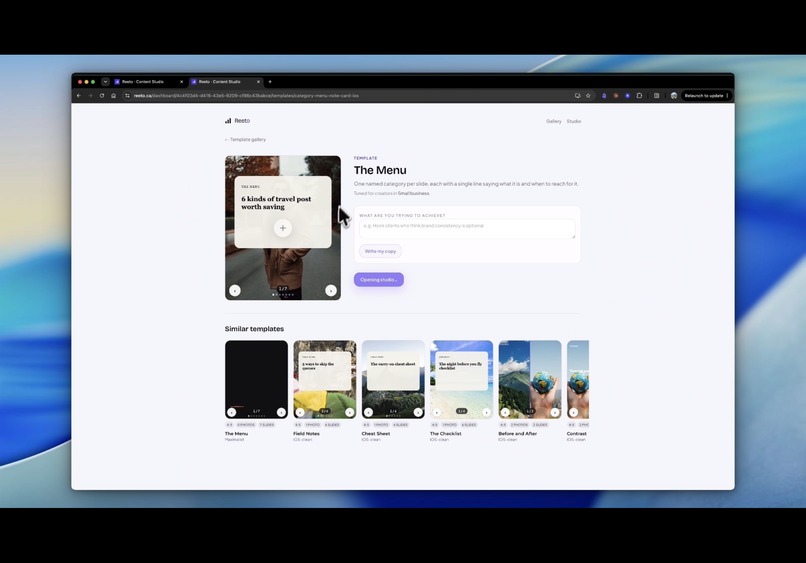Viewport: 806px width, 563px height.
Task: Click the Field Notes template title
Action: pyautogui.click(x=306, y=433)
